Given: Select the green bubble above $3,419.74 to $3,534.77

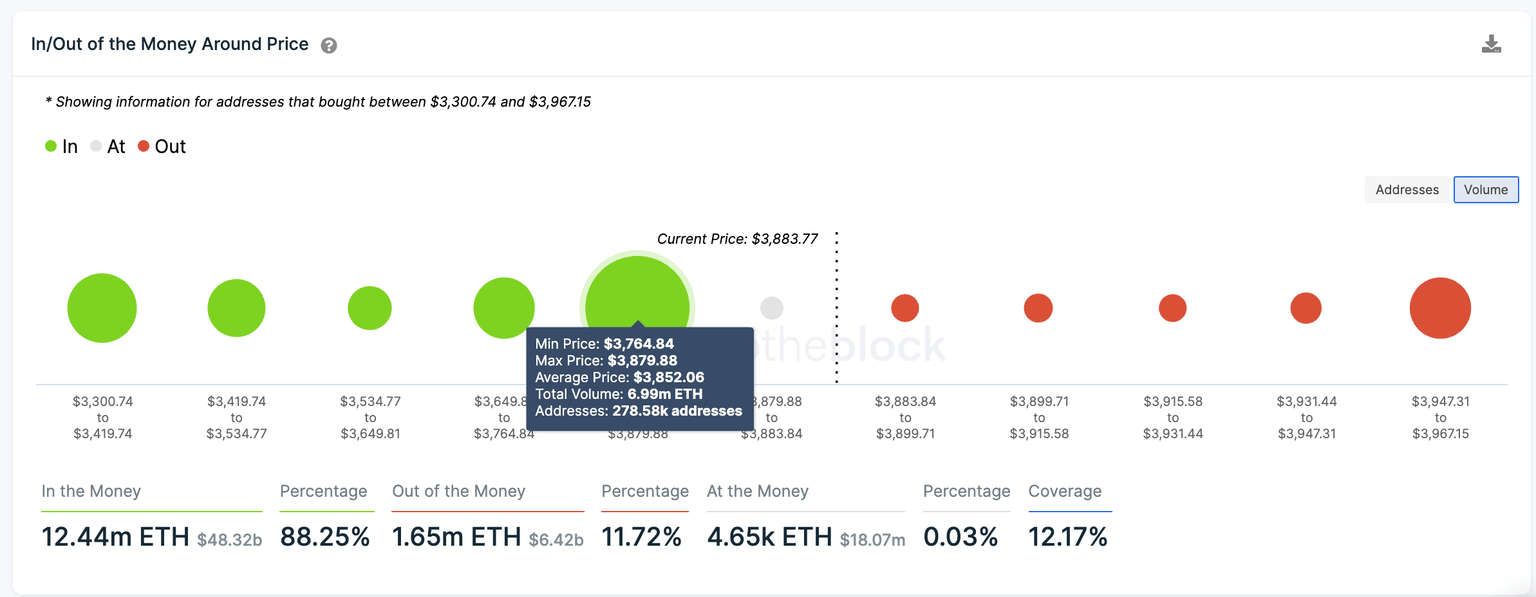Looking at the screenshot, I should point(236,308).
